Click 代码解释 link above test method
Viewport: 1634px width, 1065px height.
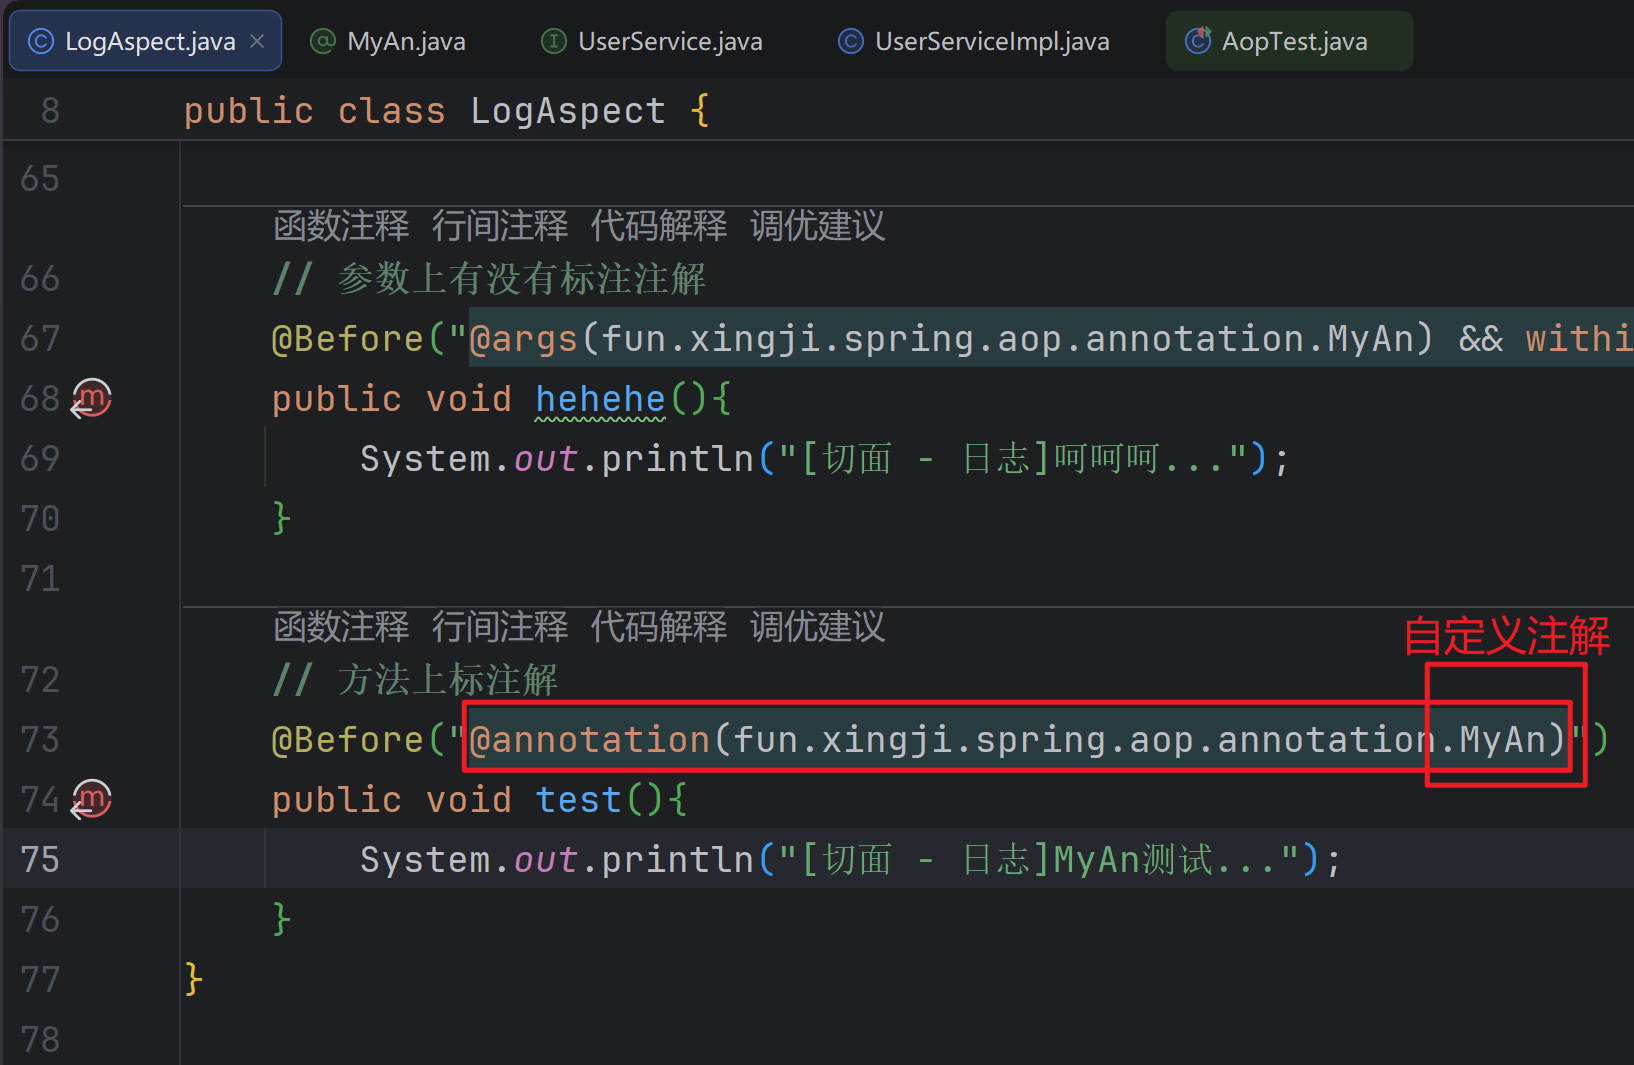pos(658,627)
